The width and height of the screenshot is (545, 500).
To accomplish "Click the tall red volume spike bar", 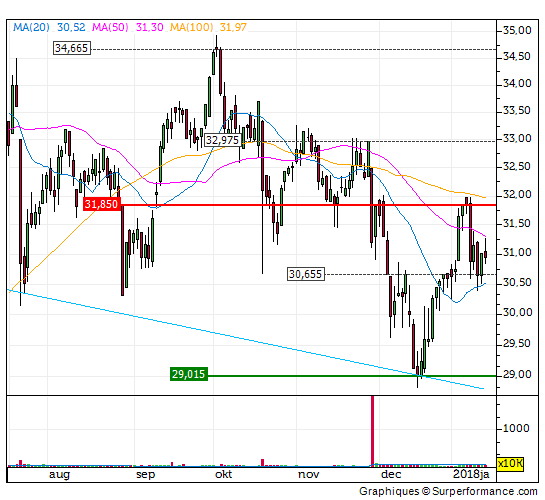I will point(373,431).
